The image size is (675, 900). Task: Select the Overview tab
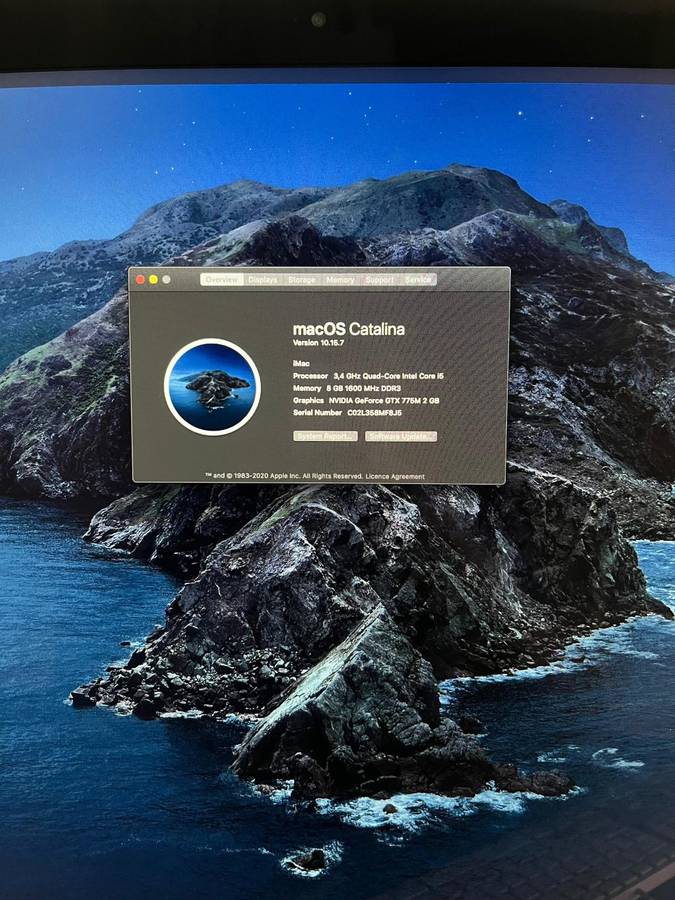[221, 280]
